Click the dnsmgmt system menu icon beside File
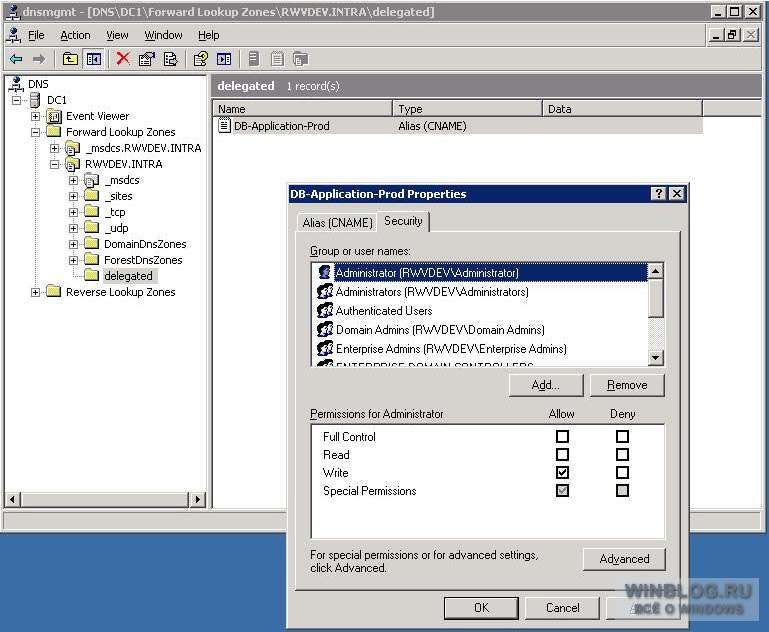This screenshot has width=769, height=632. pyautogui.click(x=15, y=35)
